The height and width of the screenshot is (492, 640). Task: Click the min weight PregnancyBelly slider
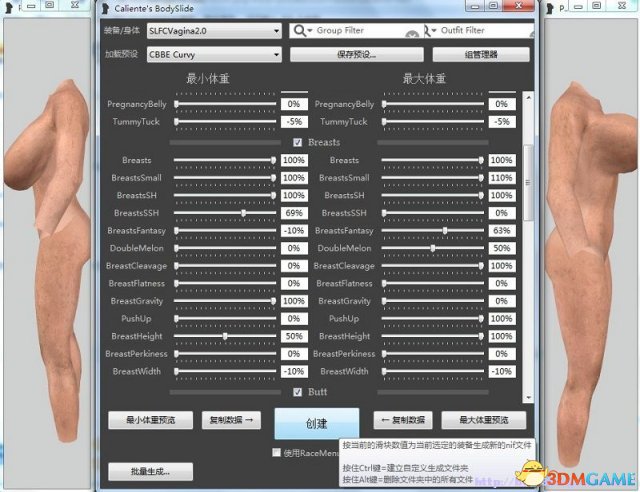click(x=225, y=104)
